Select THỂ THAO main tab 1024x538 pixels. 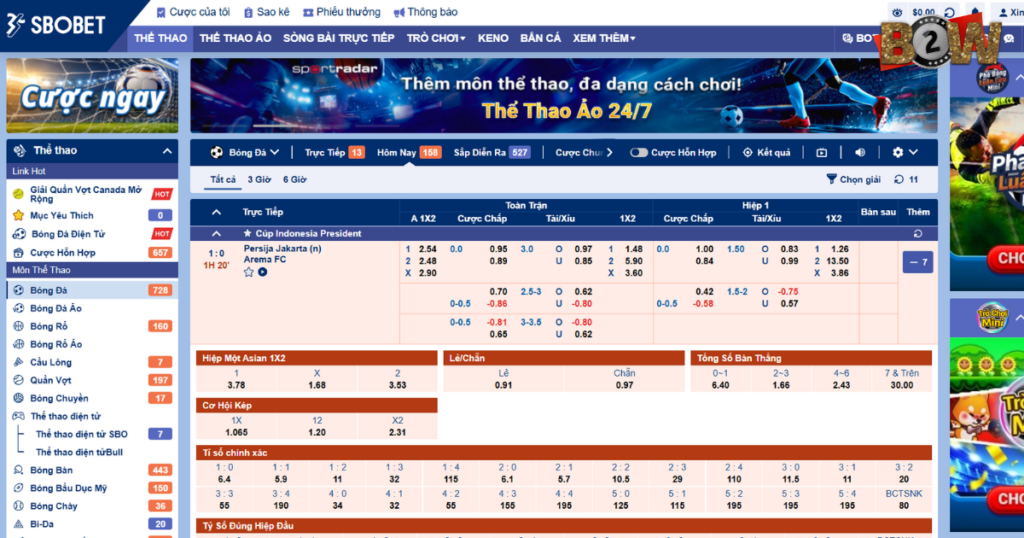(x=160, y=38)
